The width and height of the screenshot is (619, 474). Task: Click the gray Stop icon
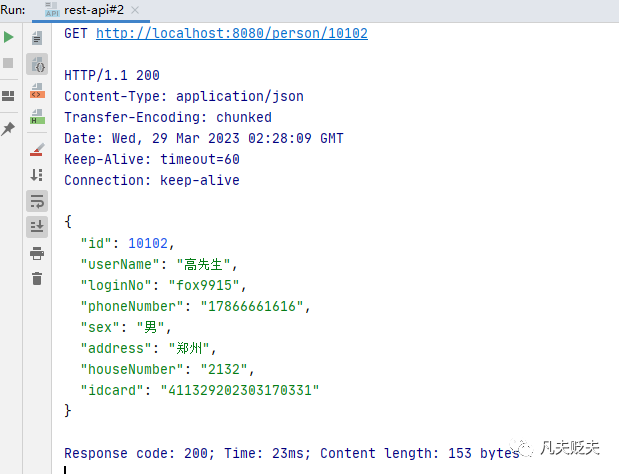click(x=8, y=63)
